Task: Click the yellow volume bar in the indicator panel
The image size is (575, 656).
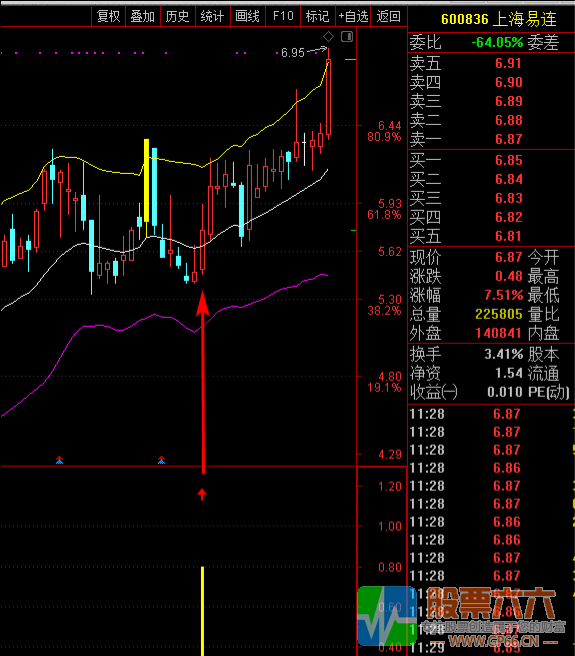Action: pyautogui.click(x=203, y=611)
